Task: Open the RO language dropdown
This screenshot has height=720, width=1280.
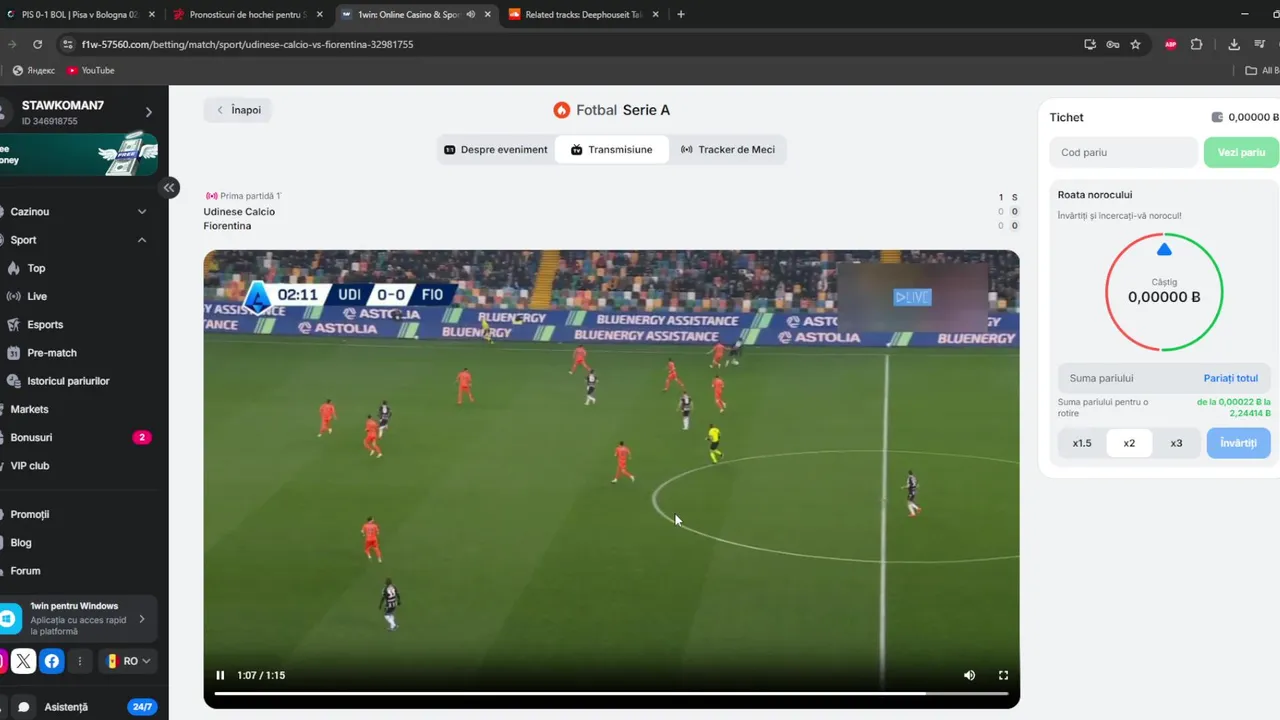Action: pos(128,661)
